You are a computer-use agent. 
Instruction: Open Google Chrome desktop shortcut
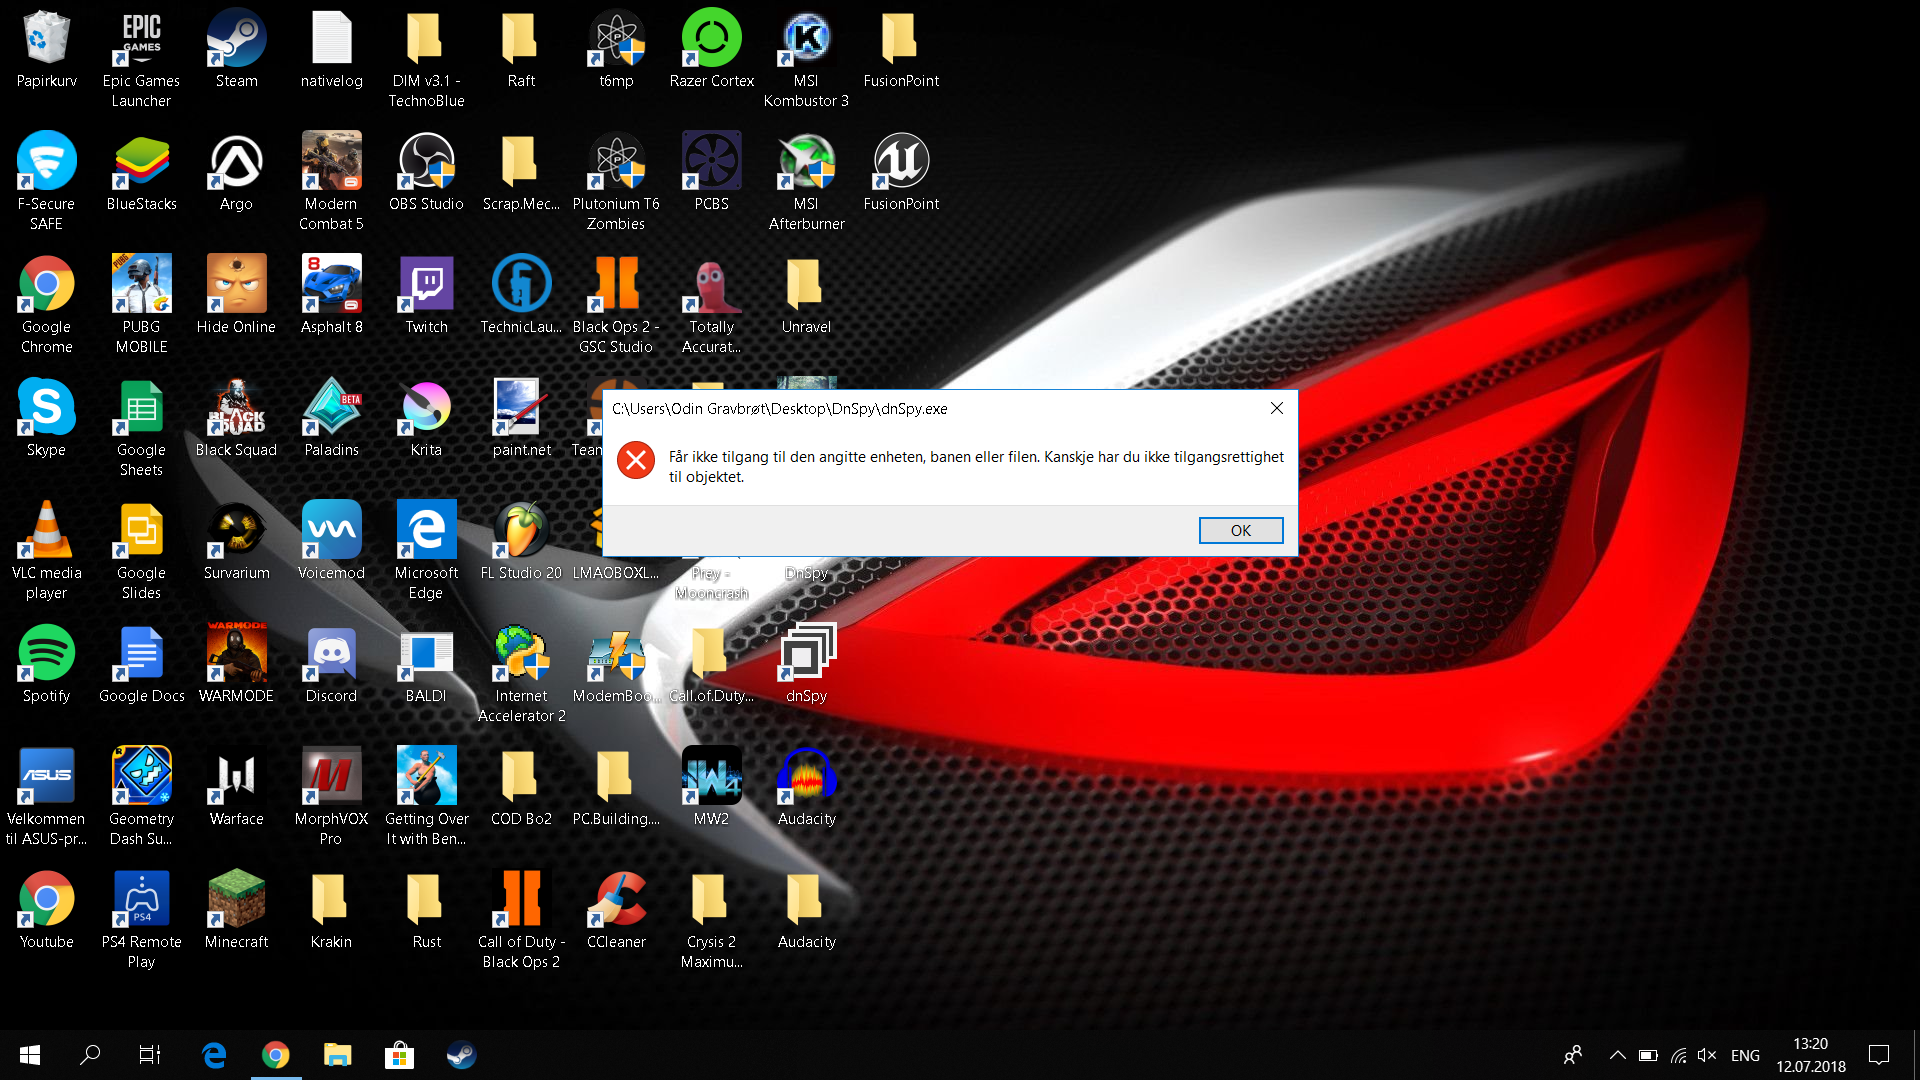pos(46,305)
